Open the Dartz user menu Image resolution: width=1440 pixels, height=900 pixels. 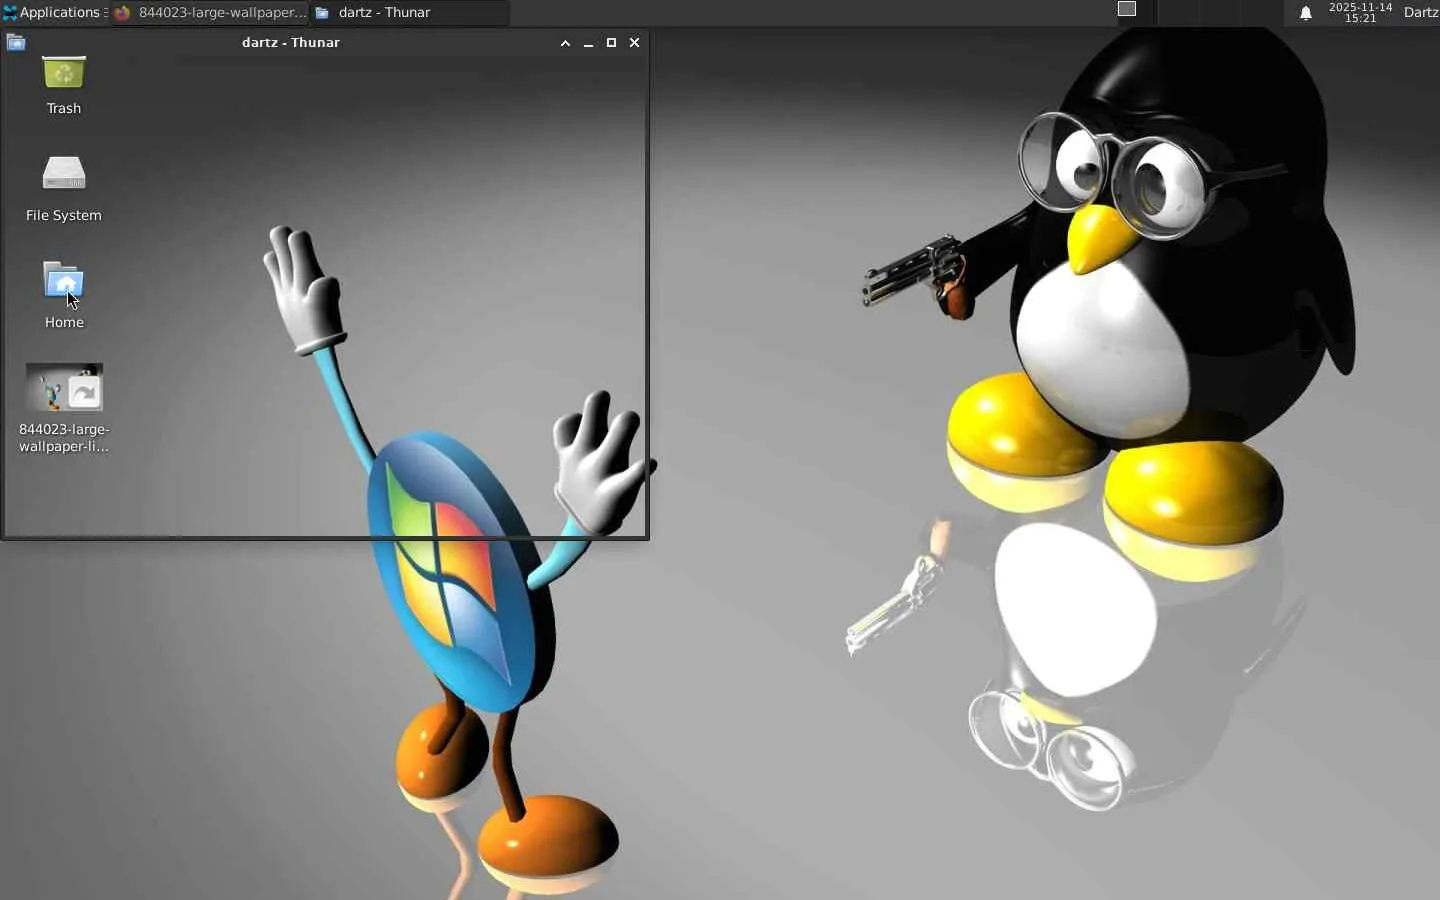point(1421,13)
